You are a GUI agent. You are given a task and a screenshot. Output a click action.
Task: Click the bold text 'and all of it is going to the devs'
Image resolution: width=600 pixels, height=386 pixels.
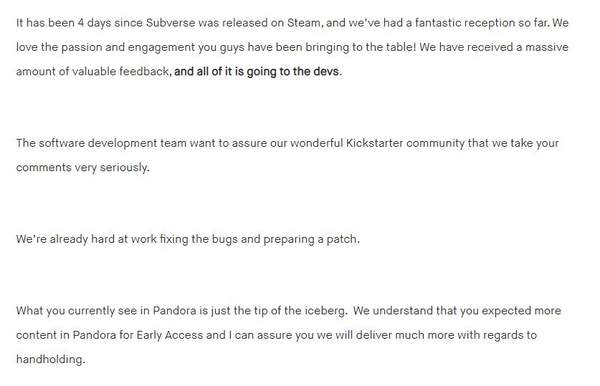pyautogui.click(x=257, y=72)
